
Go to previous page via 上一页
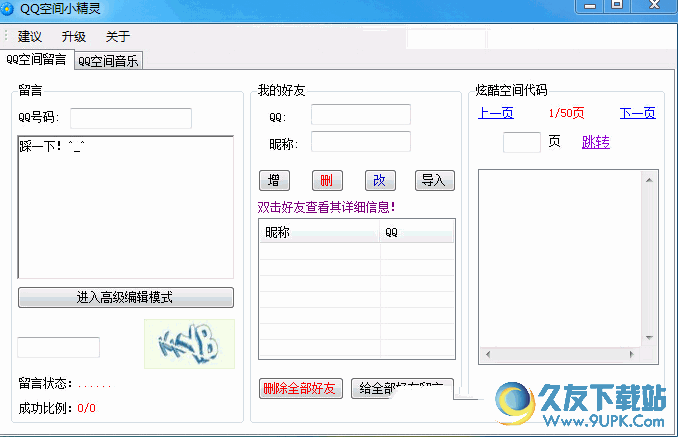(496, 113)
